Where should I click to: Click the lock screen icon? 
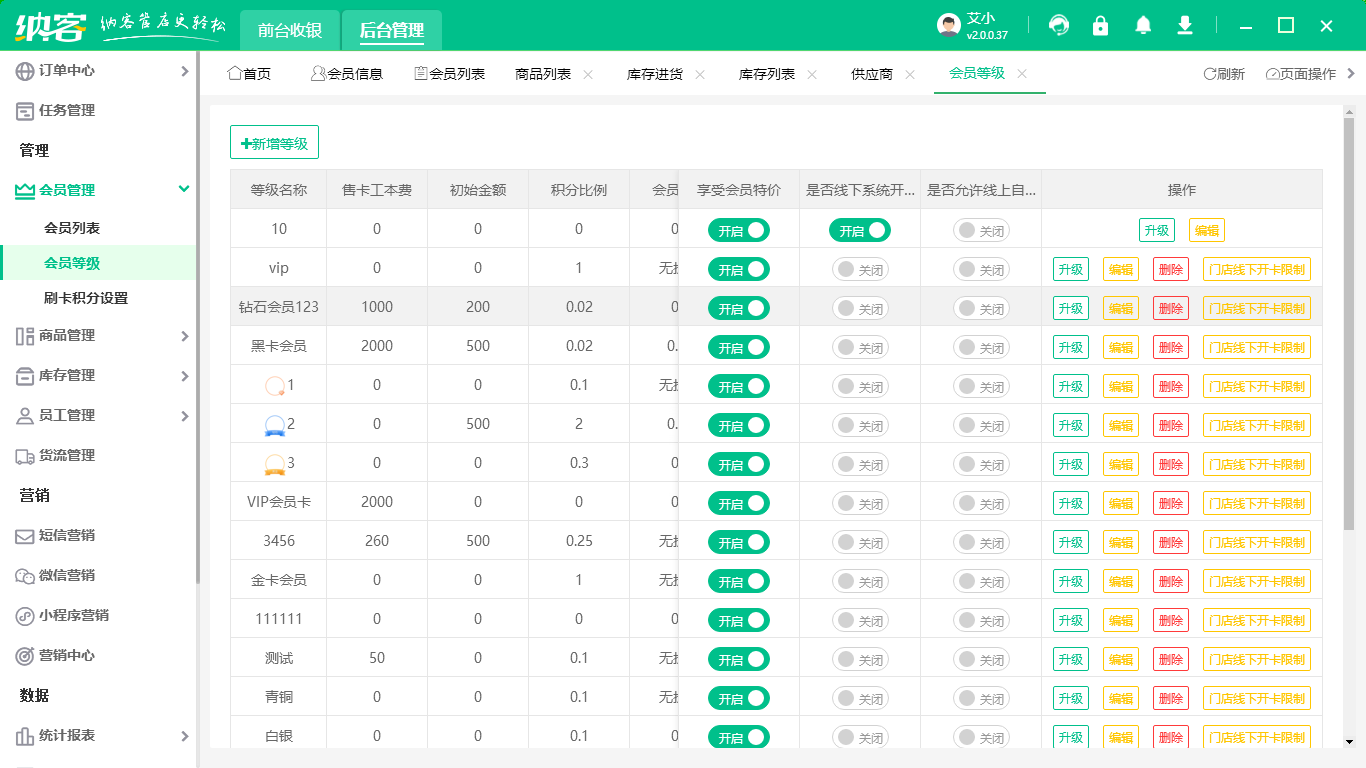pyautogui.click(x=1101, y=25)
